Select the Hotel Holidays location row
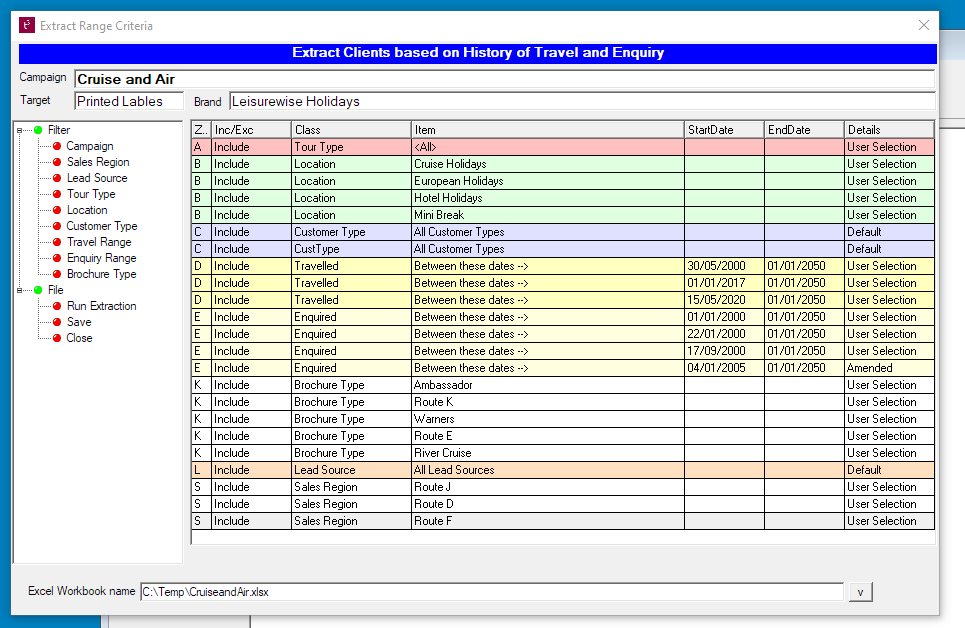Viewport: 965px width, 628px height. [x=563, y=198]
